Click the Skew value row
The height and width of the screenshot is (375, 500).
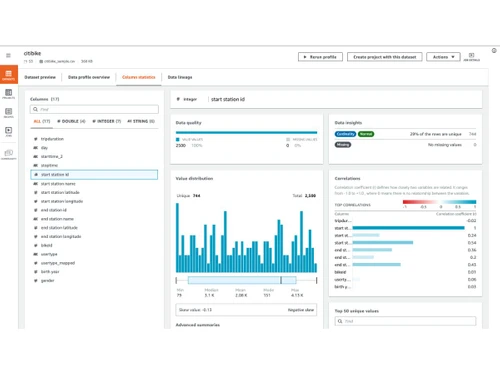246,310
